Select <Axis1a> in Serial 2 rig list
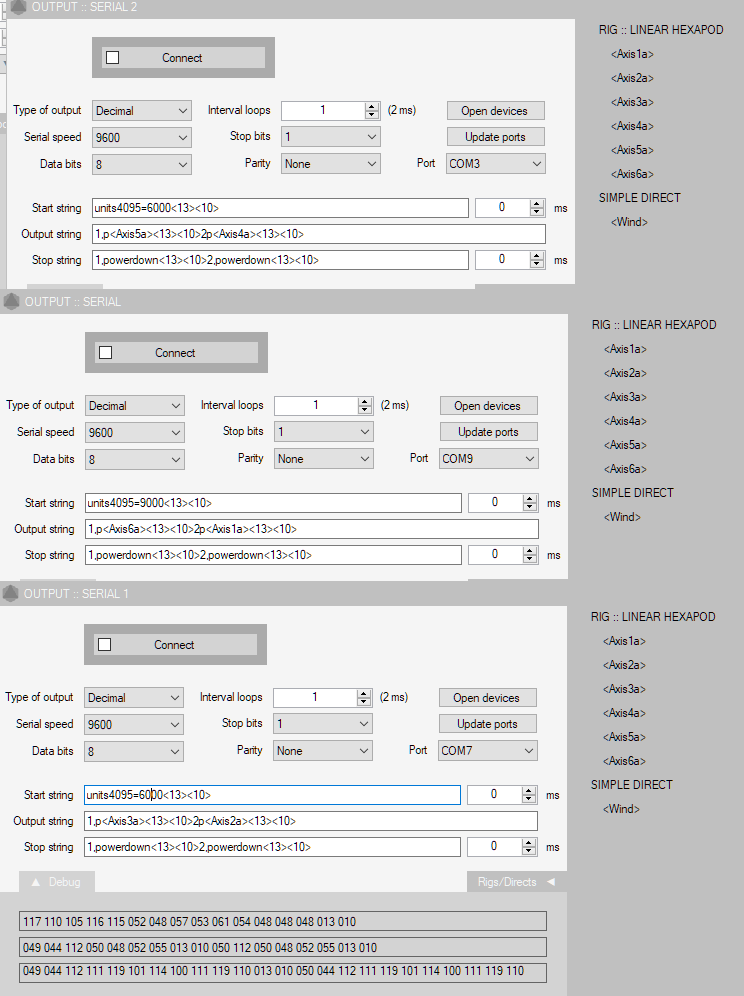This screenshot has height=996, width=744. 632,54
